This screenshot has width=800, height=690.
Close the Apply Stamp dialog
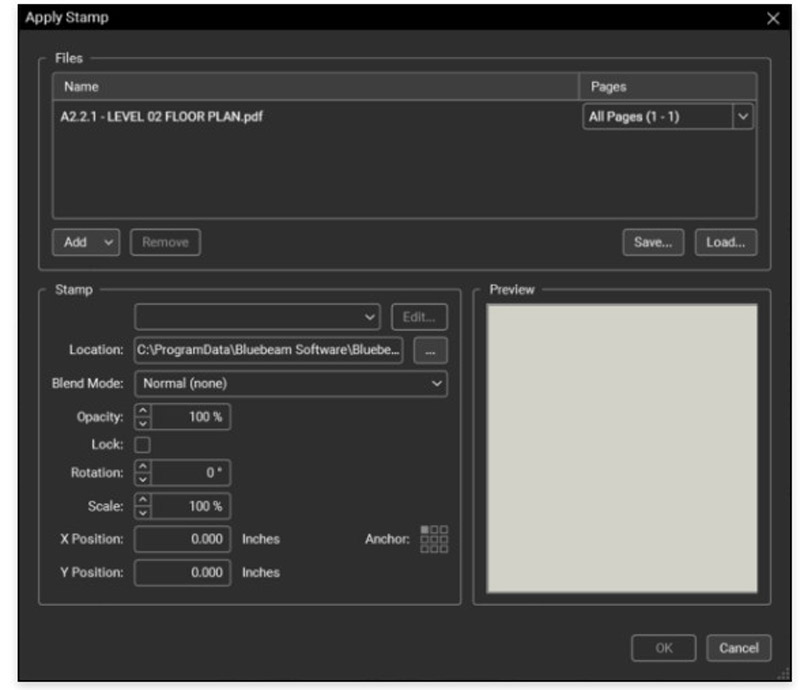pyautogui.click(x=772, y=18)
